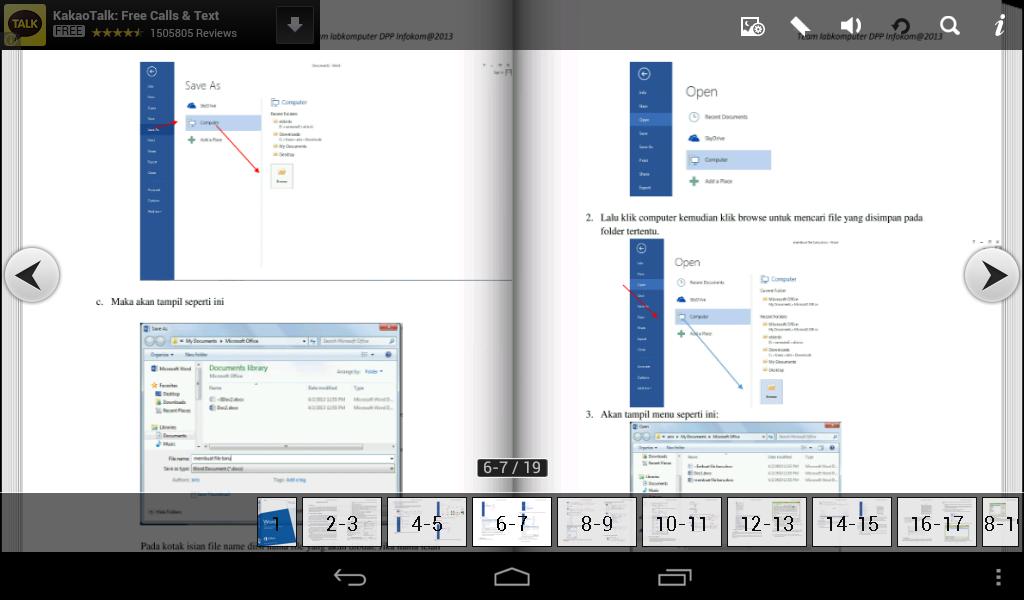
Task: Tap the undo rotate-arrow icon
Action: 900,26
